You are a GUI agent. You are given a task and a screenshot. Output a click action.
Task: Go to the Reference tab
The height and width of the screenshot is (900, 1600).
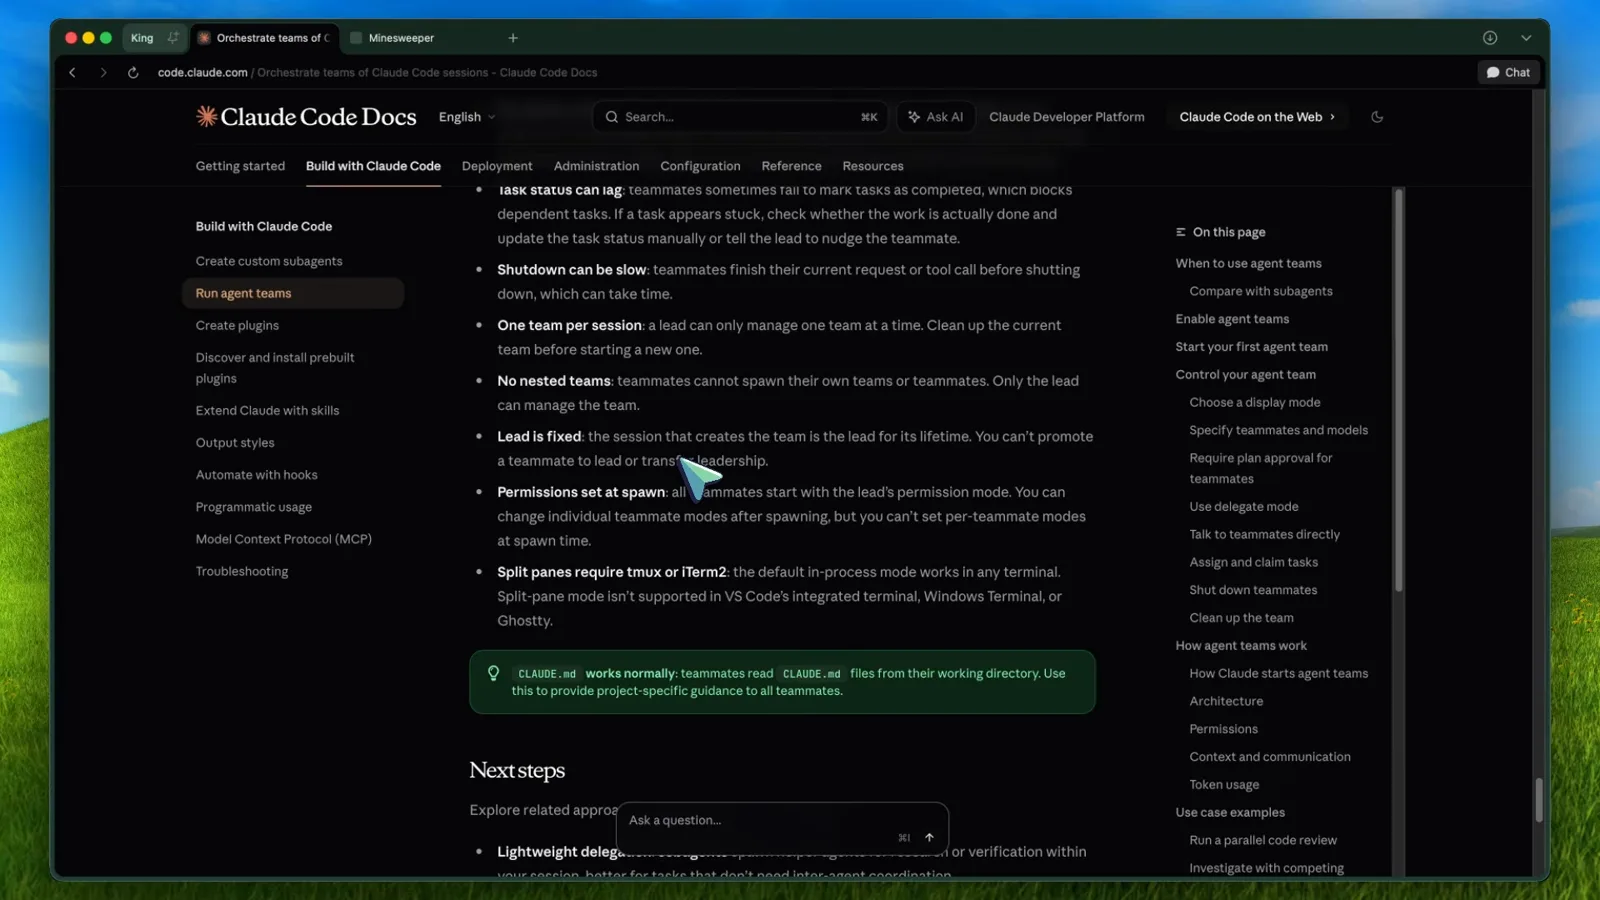[791, 166]
